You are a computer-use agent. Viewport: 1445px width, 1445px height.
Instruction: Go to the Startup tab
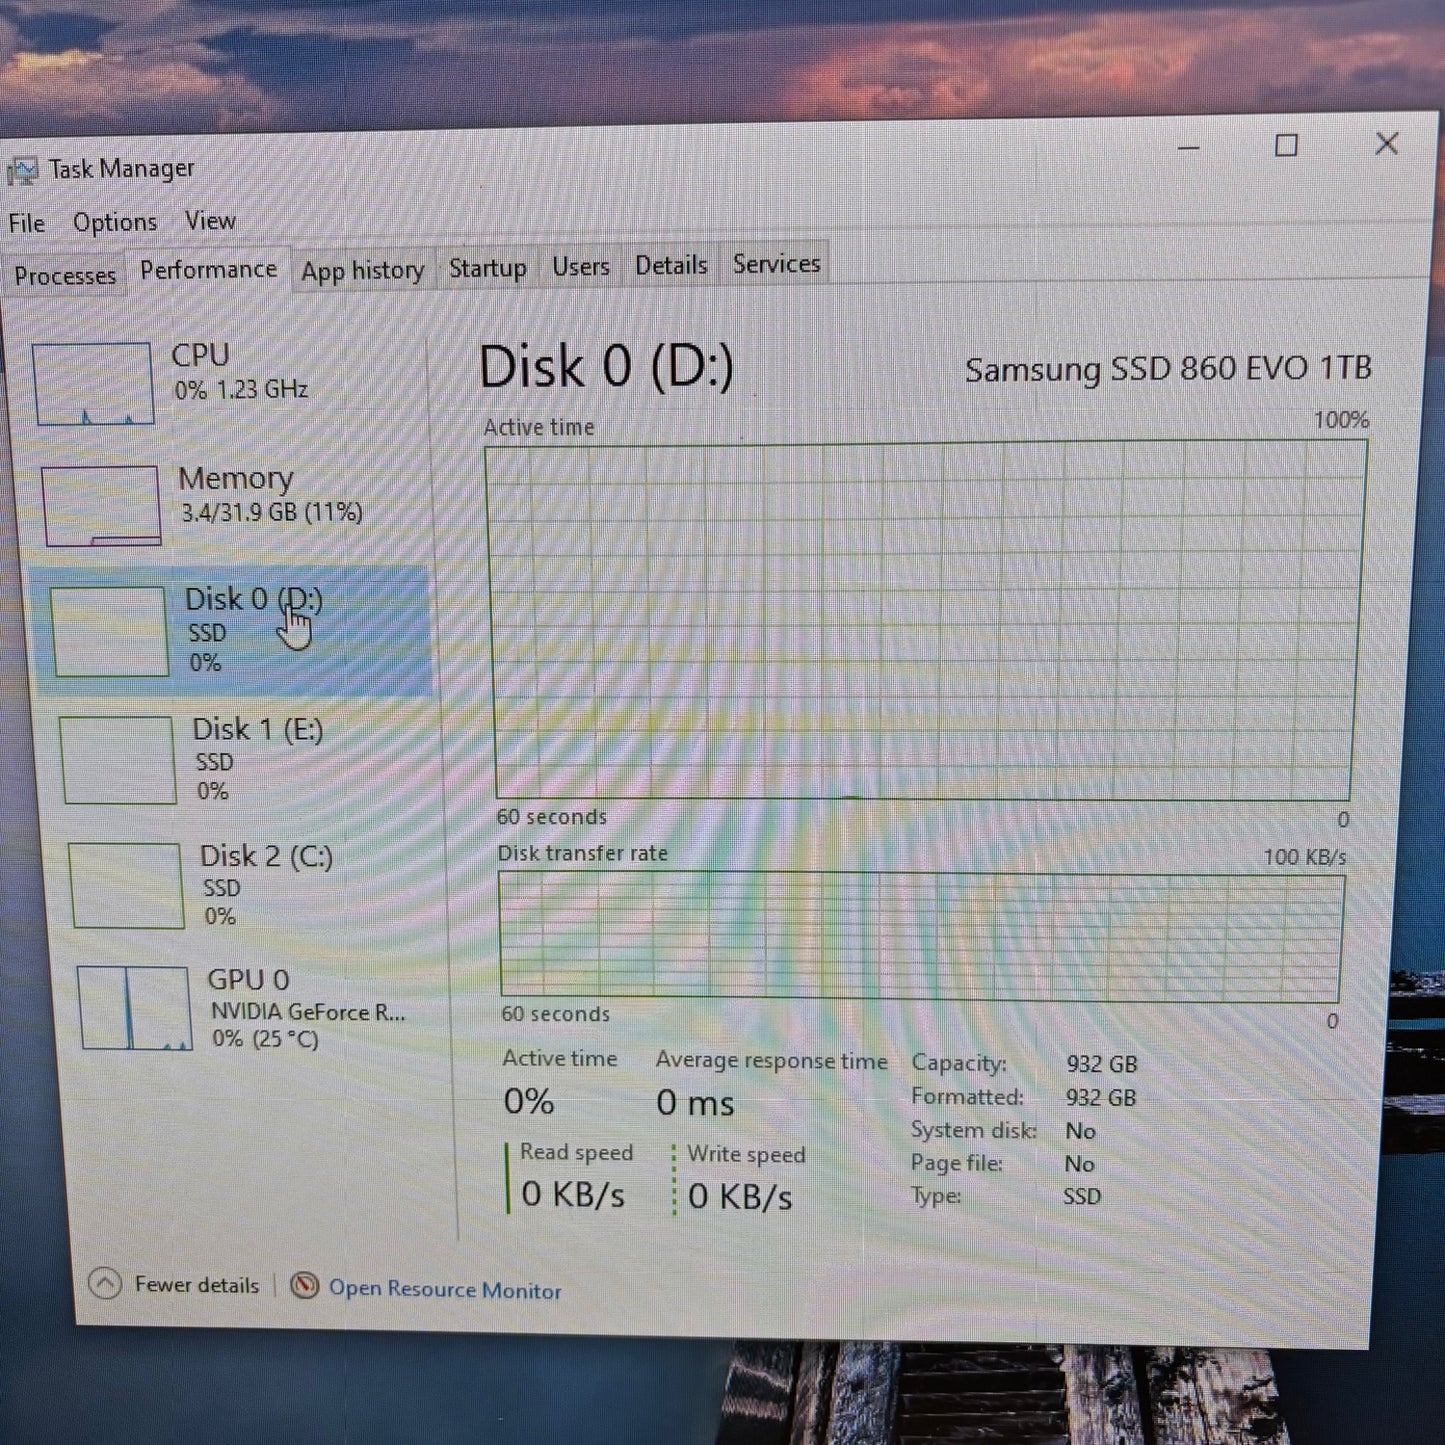pos(487,268)
